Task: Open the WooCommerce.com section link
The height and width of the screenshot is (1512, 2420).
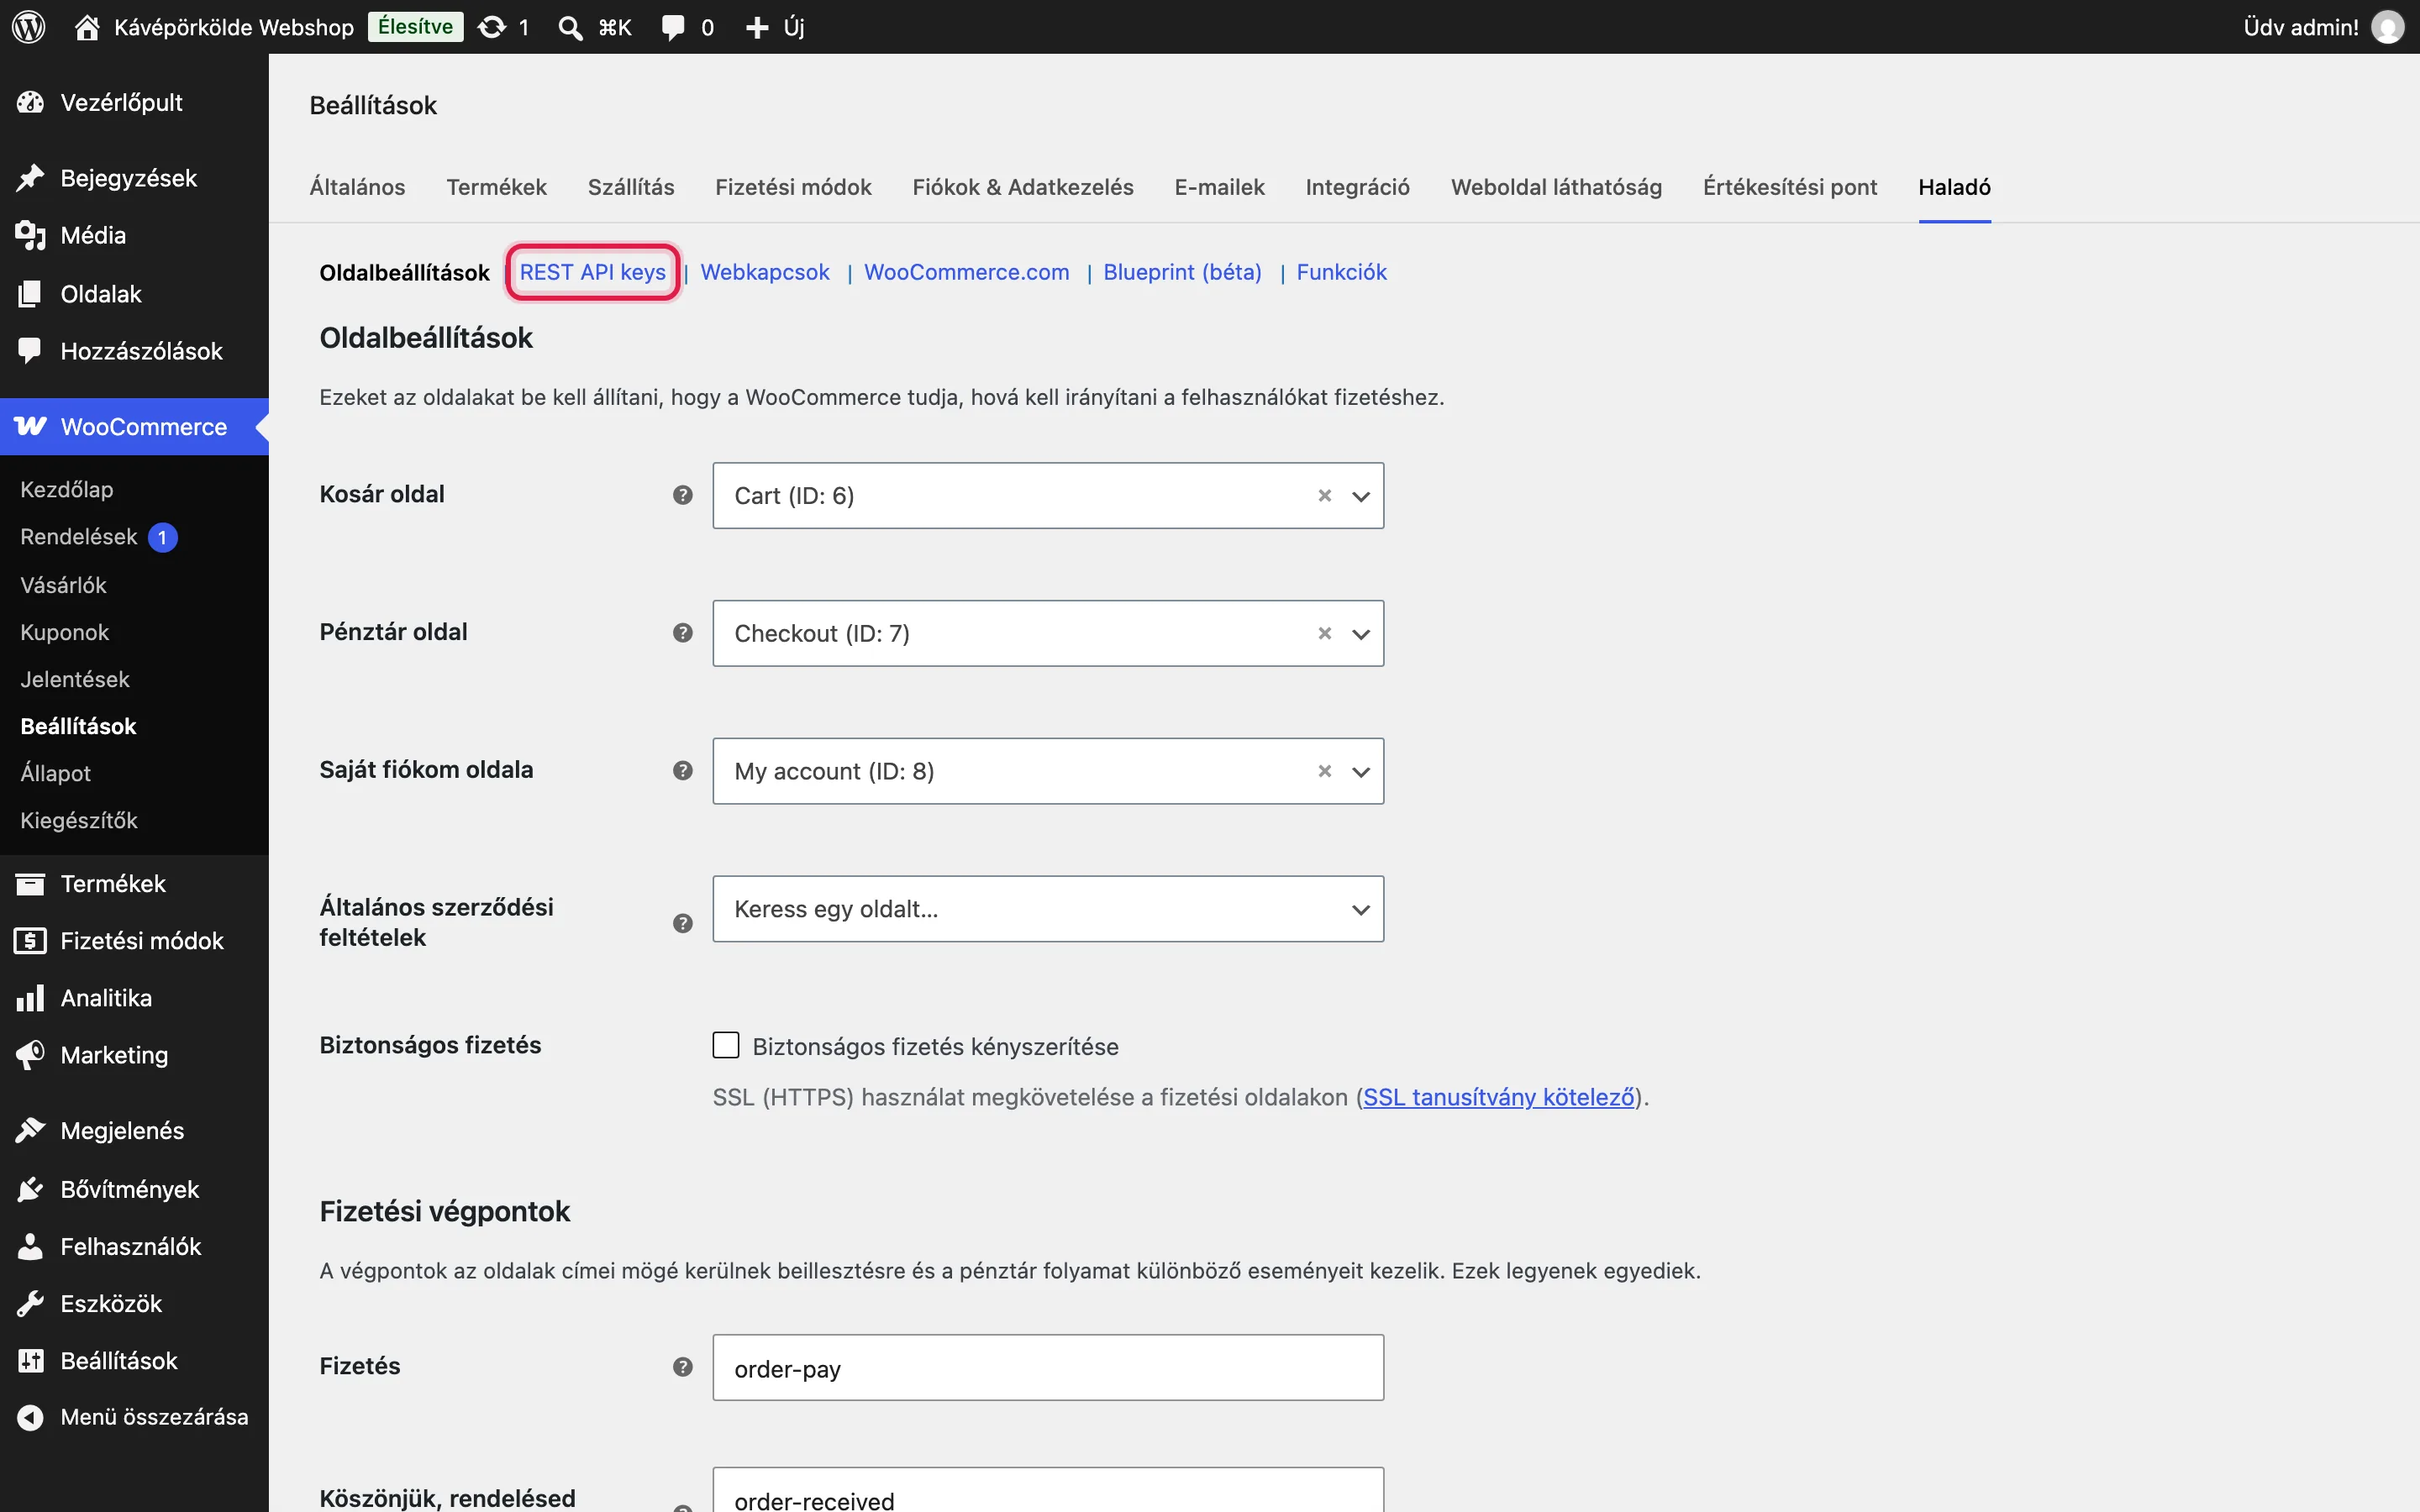Action: click(x=966, y=272)
